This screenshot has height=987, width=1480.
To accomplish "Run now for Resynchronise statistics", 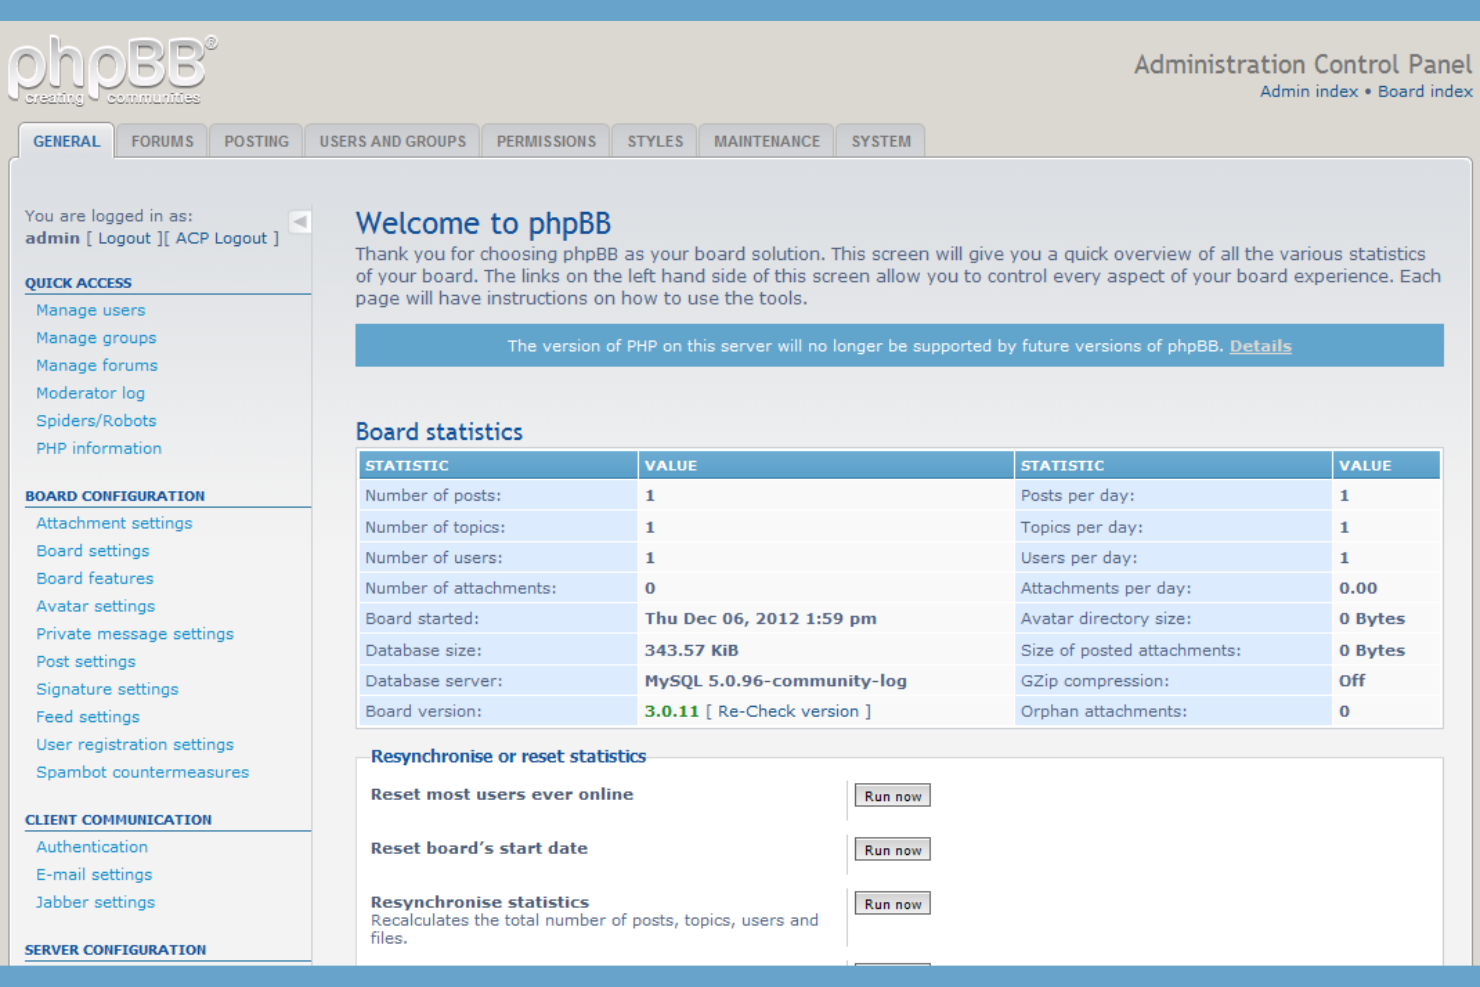I will pos(892,904).
